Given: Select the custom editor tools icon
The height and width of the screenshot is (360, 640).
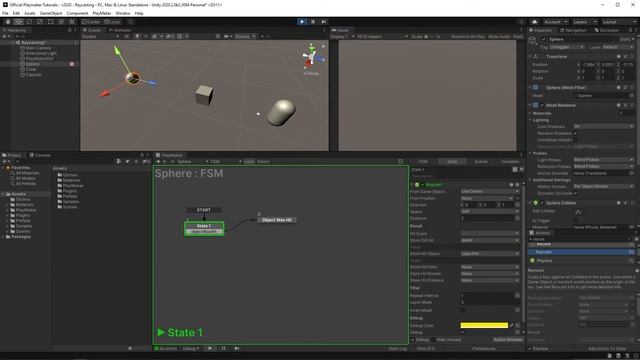Looking at the screenshot, I should (71, 22).
